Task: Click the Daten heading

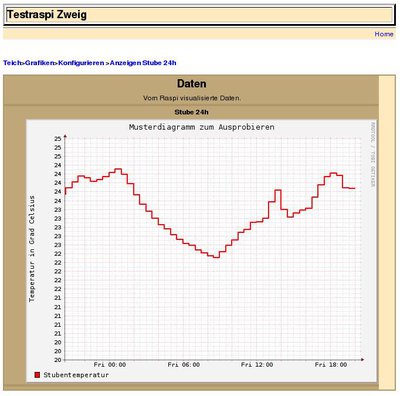Action: pyautogui.click(x=191, y=83)
